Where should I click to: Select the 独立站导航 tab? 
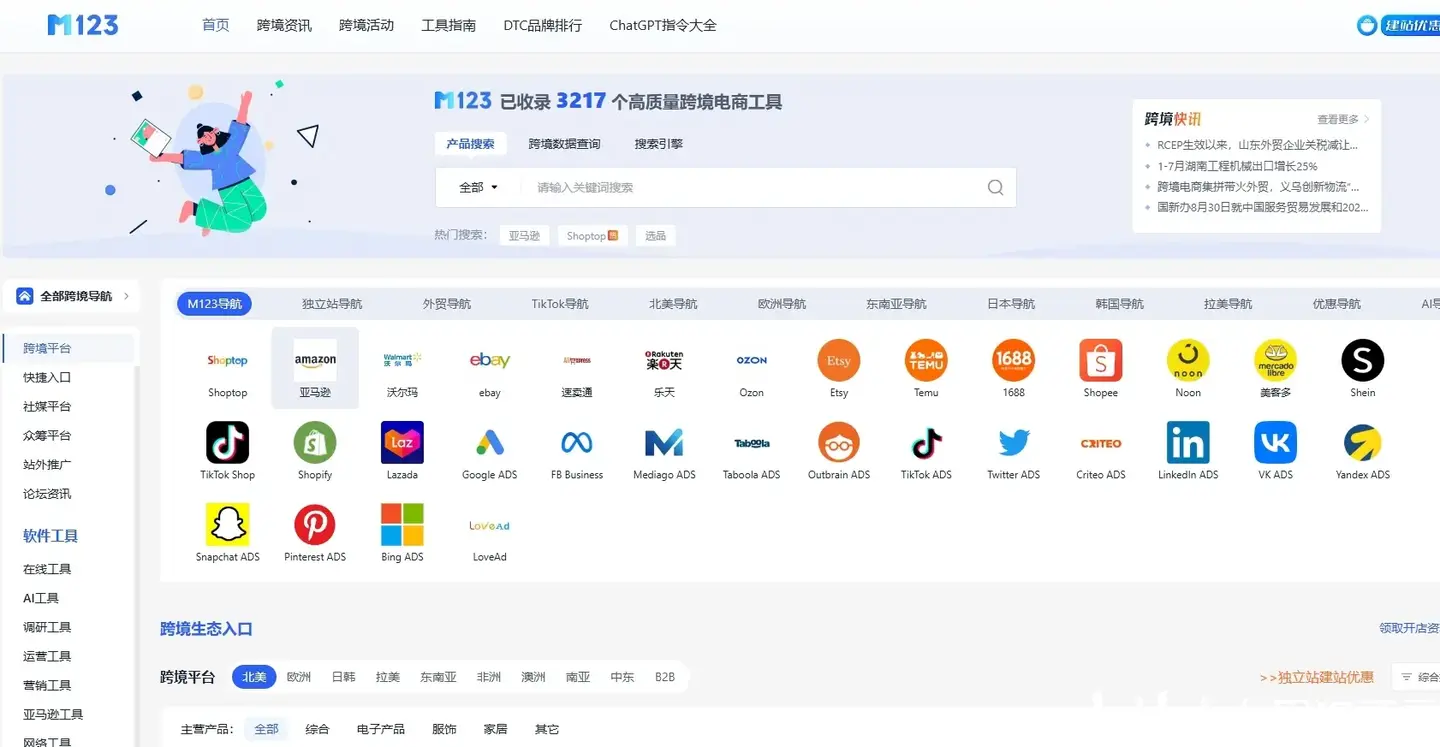point(332,304)
